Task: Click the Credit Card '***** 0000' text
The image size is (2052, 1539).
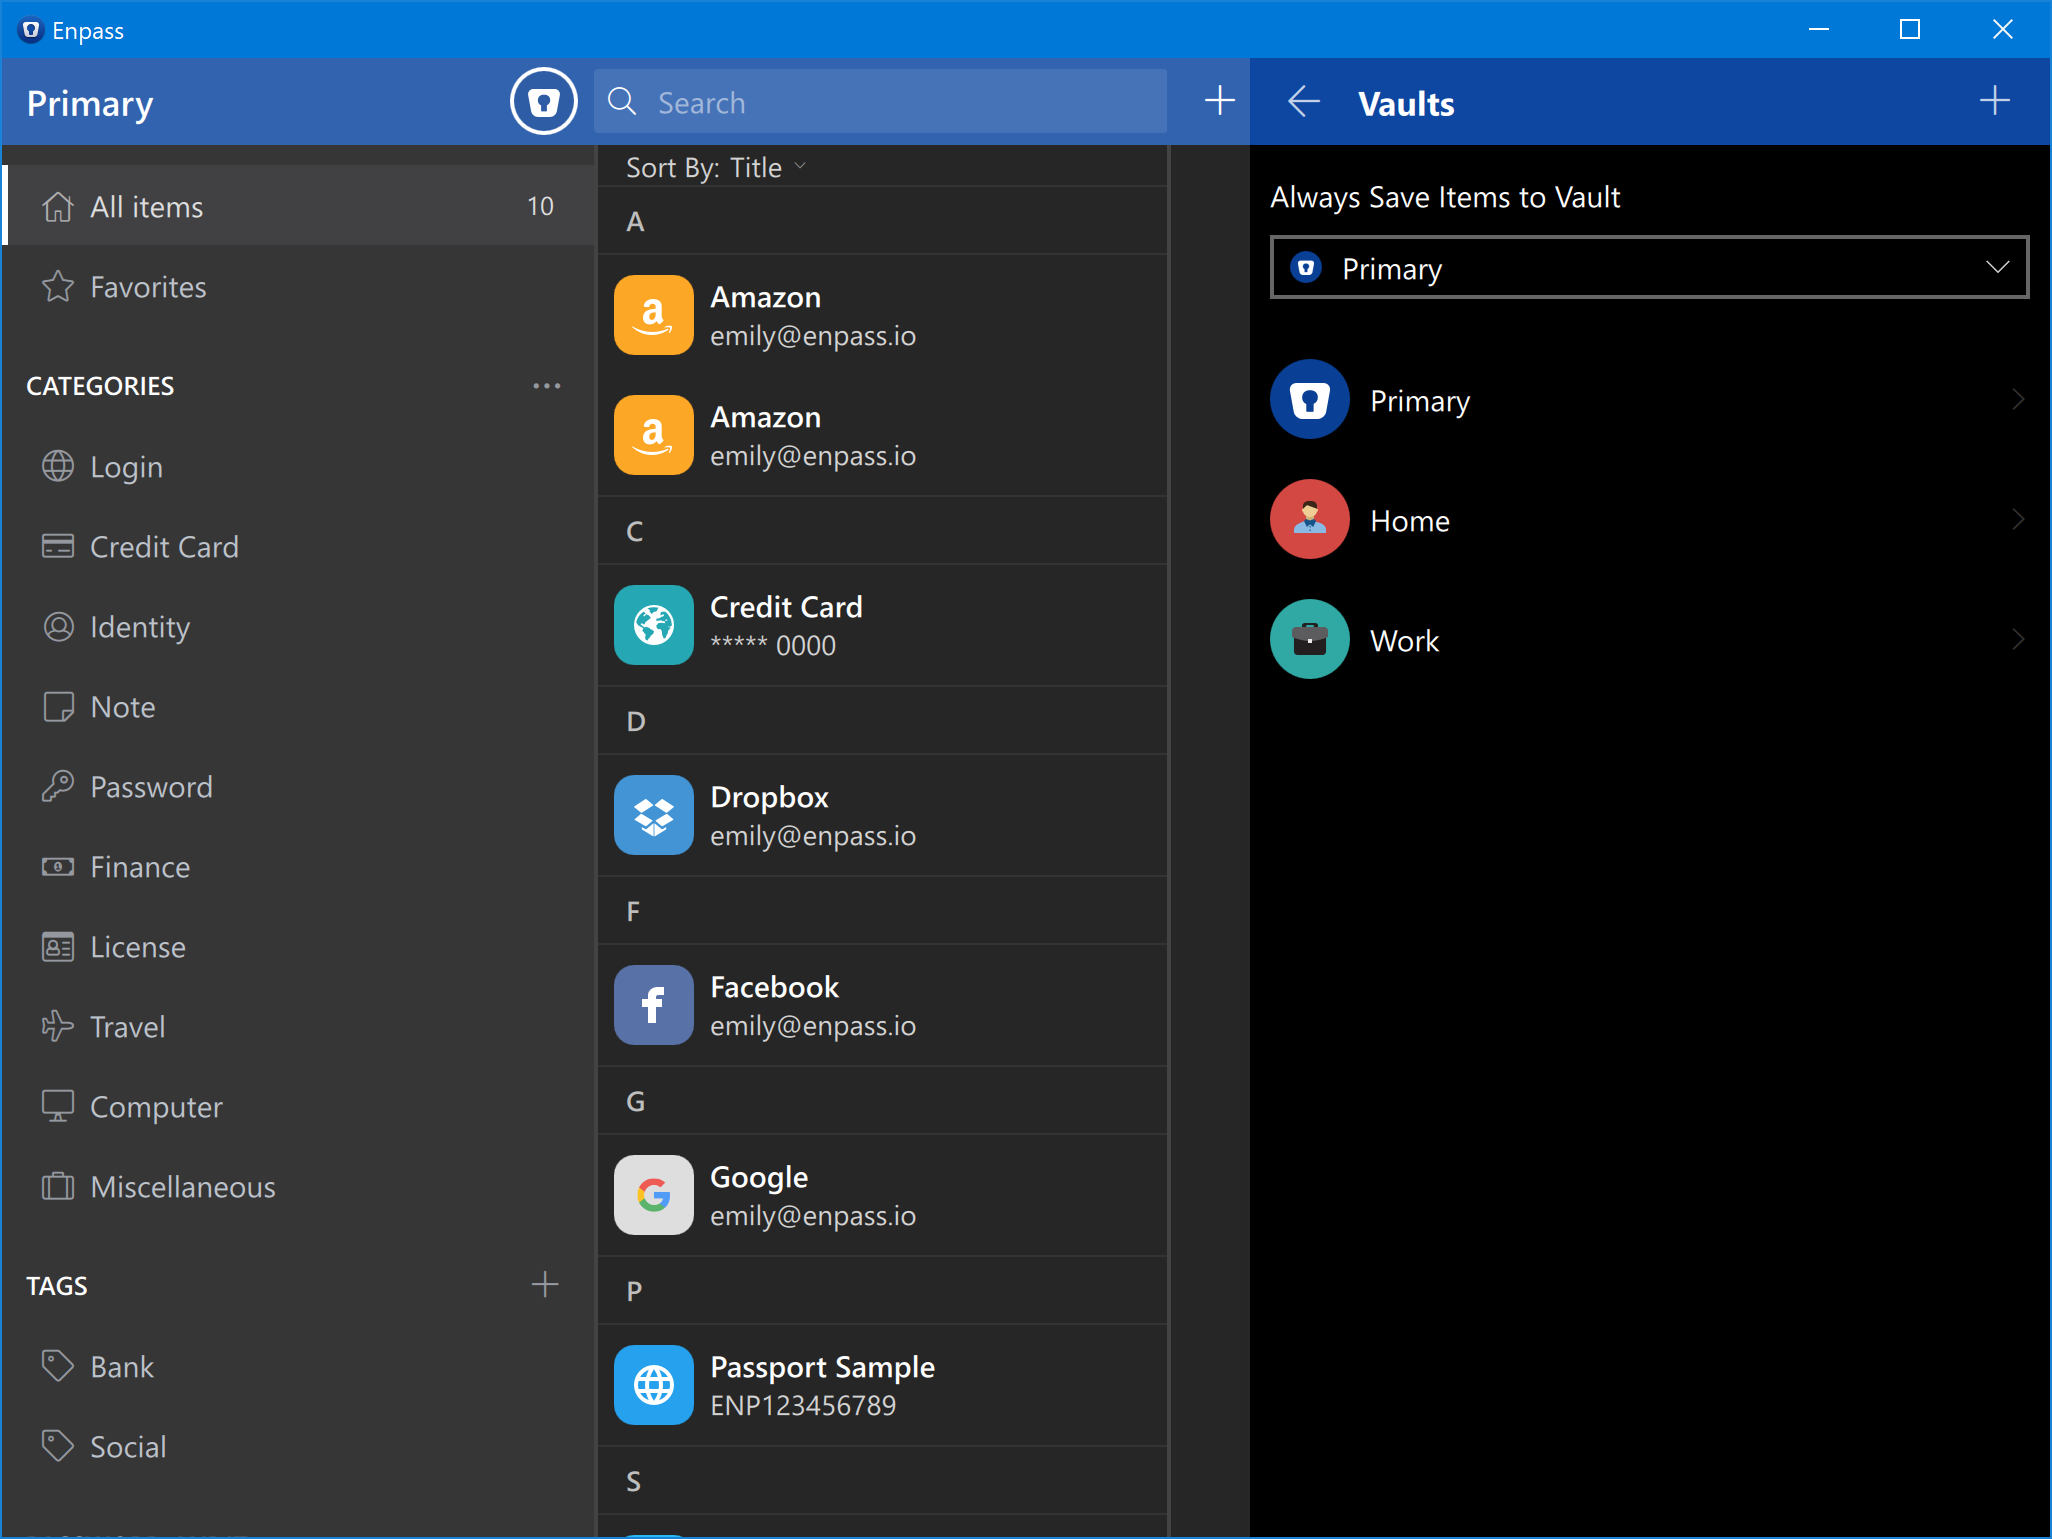Action: (773, 646)
